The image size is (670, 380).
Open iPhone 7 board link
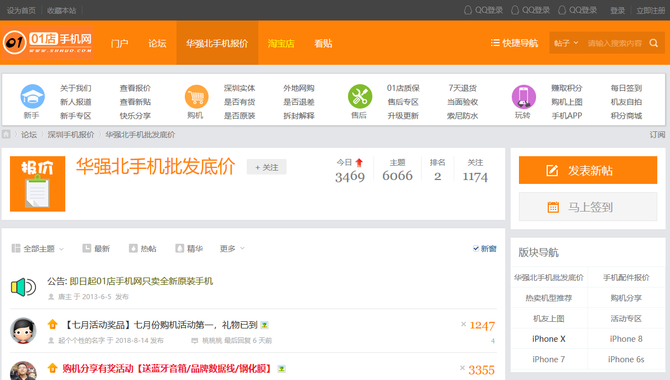549,359
